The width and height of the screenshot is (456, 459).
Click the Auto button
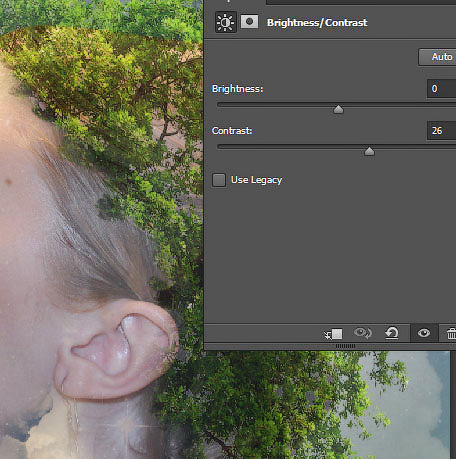437,57
